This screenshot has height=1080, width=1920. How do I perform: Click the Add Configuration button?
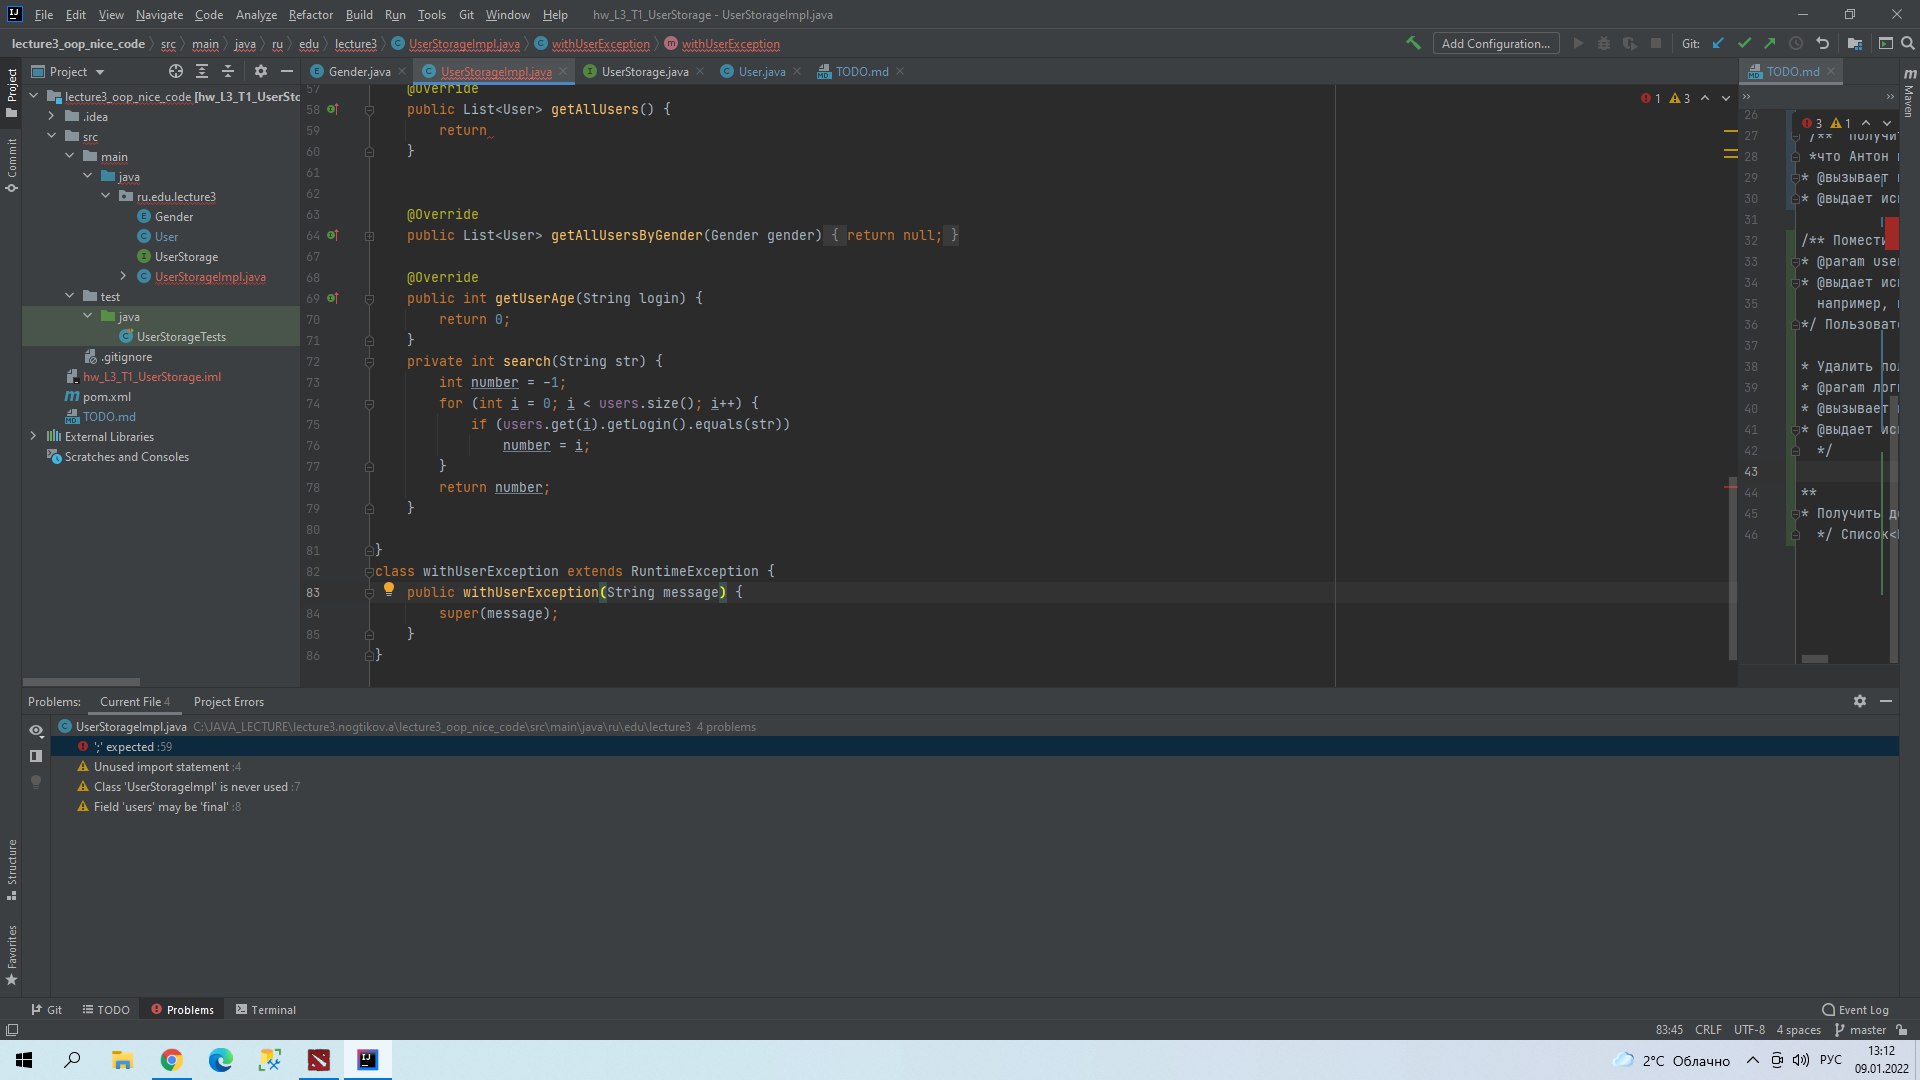pos(1496,43)
